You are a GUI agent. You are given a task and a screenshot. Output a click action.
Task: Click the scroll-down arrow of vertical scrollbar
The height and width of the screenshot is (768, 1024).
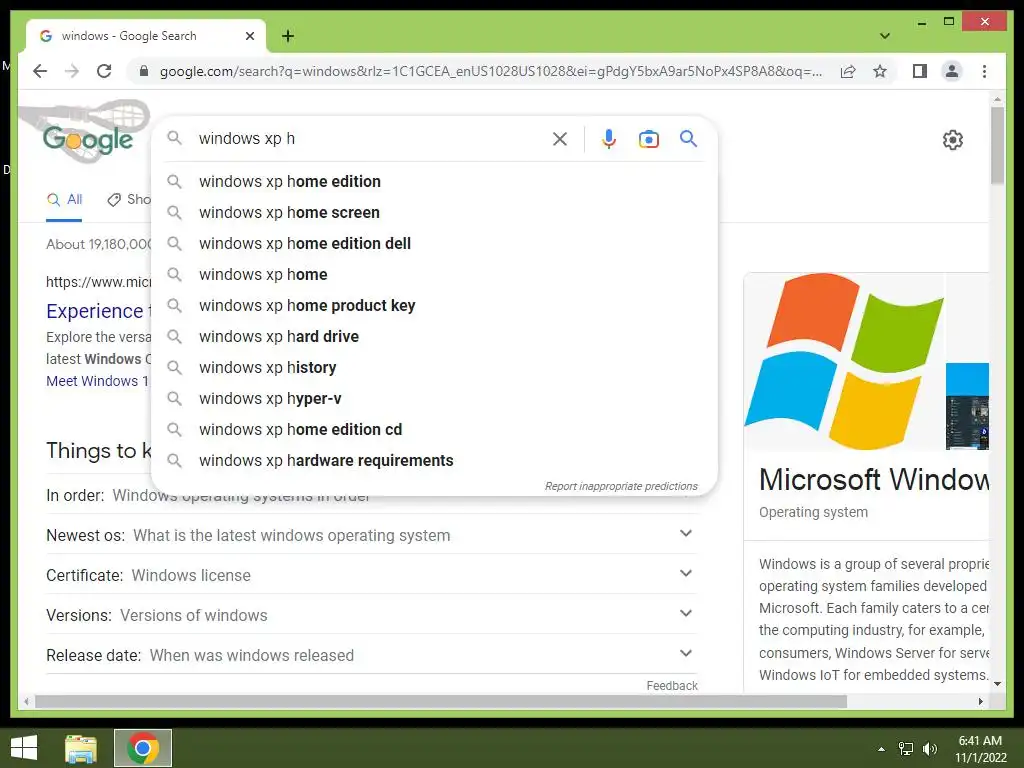tap(997, 684)
